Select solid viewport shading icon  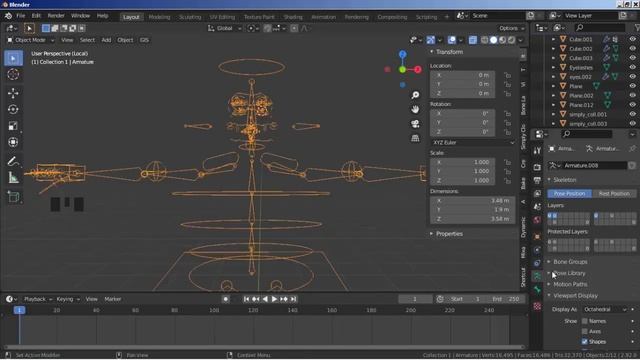(493, 40)
